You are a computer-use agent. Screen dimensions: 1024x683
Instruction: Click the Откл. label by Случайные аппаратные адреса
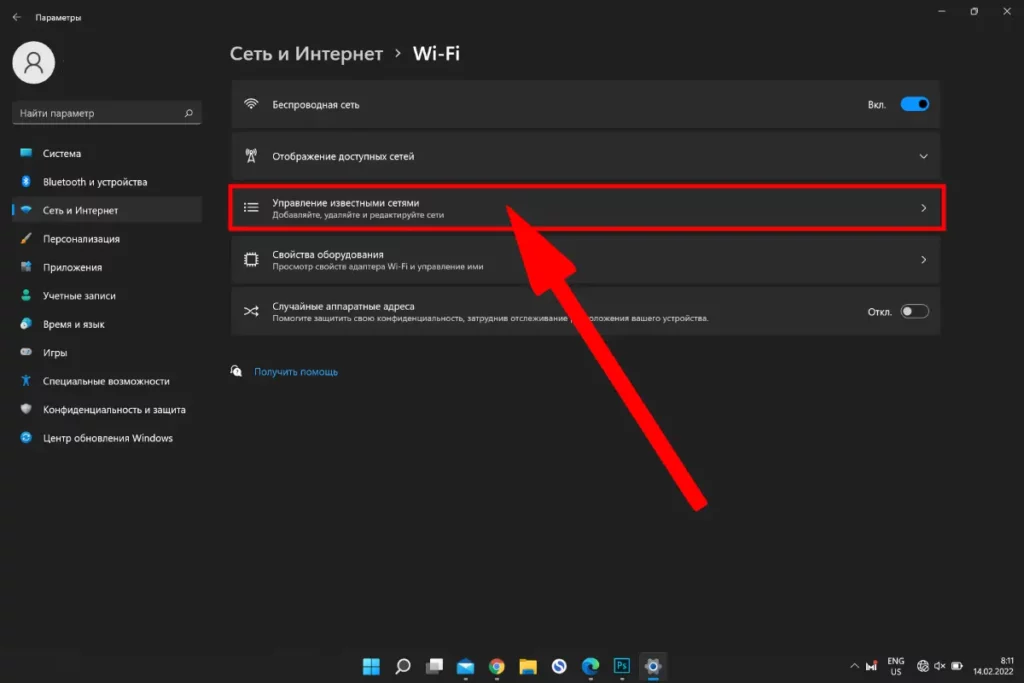coord(879,312)
